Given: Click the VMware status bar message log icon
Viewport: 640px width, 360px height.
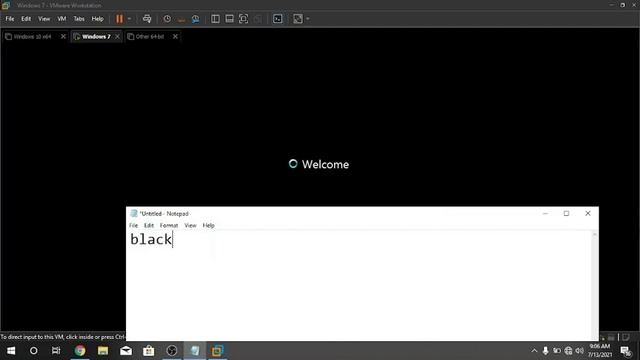Looking at the screenshot, I should pos(627,337).
